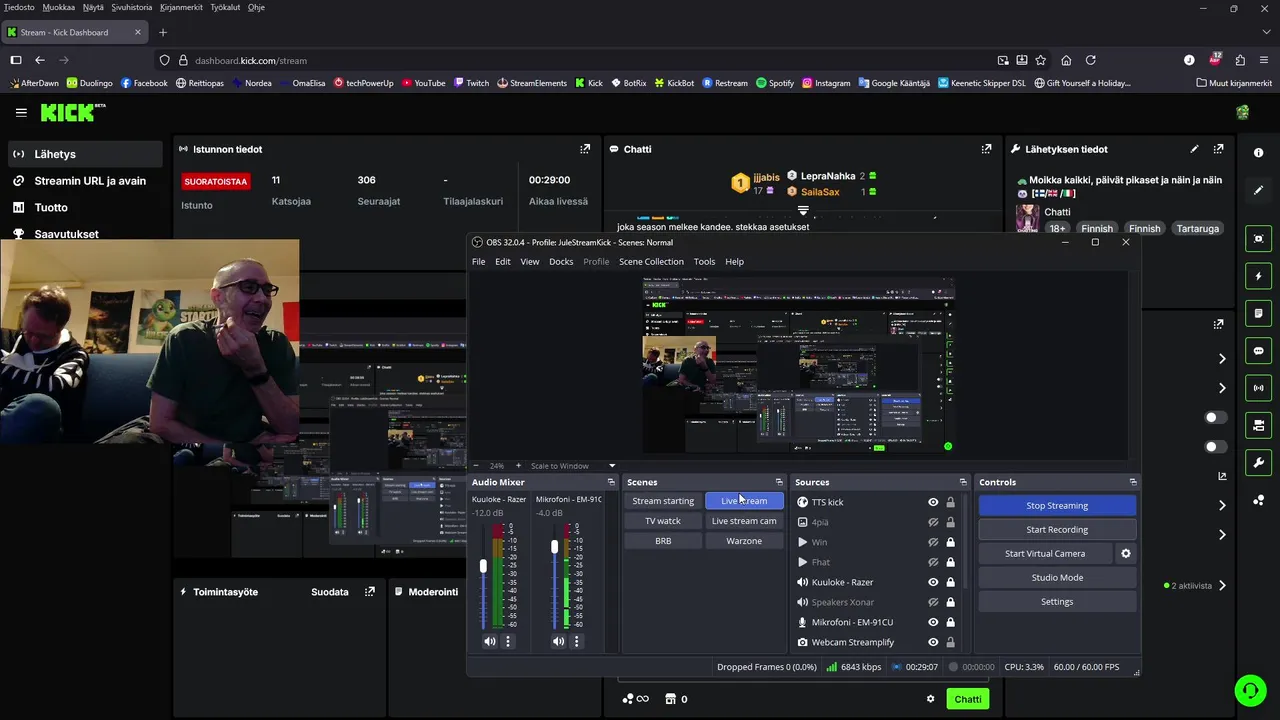Viewport: 1280px width, 720px height.
Task: Pop out the Chatti panel
Action: (x=987, y=149)
